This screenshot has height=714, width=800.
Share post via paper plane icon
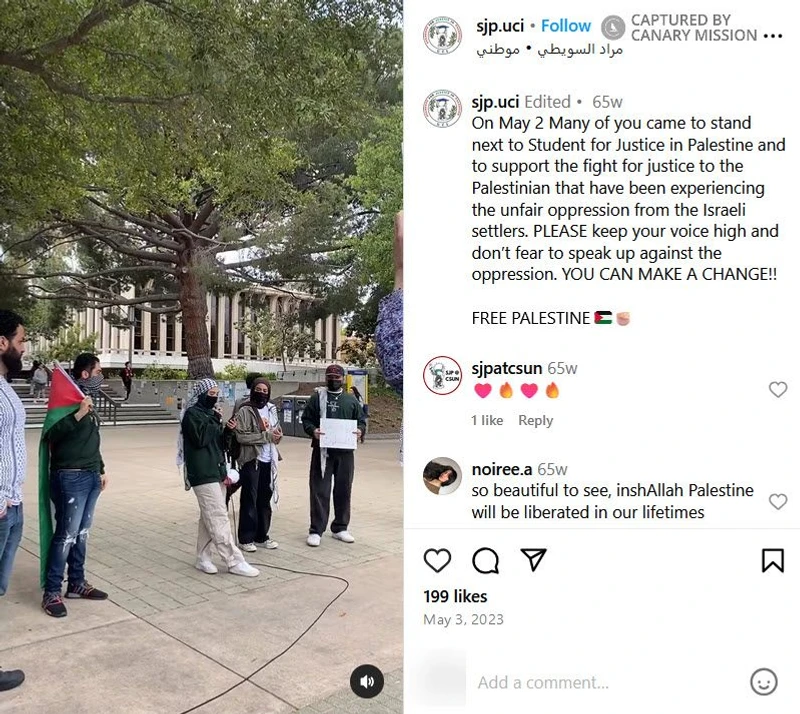(534, 559)
